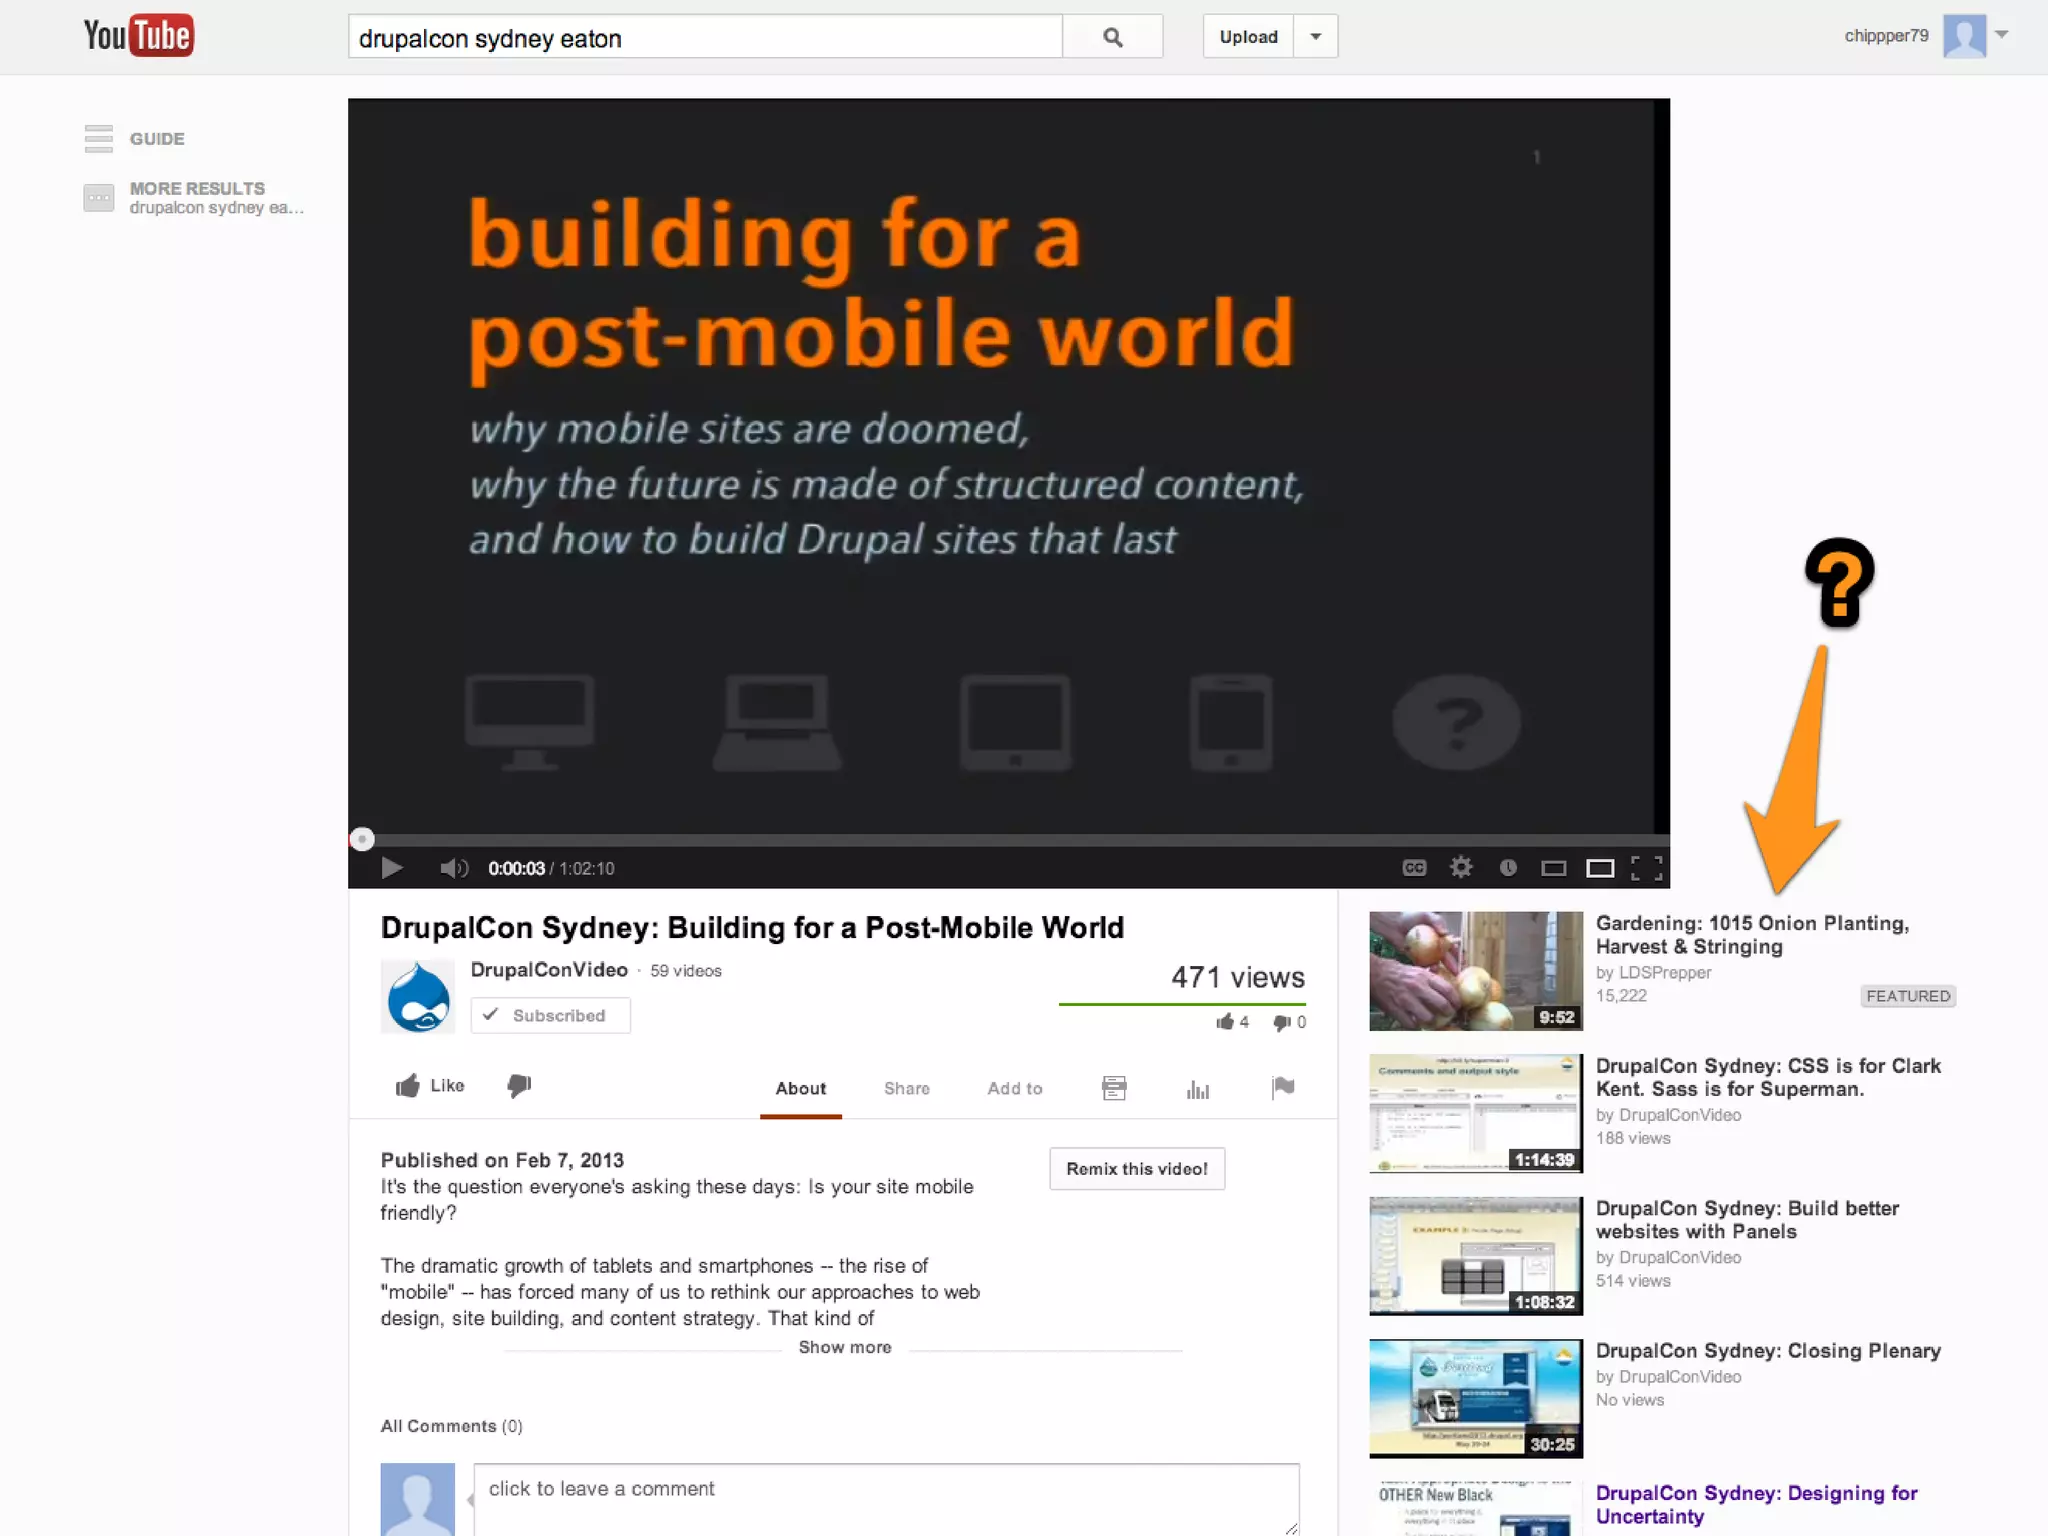Select the About tab
The image size is (2048, 1536).
801,1088
